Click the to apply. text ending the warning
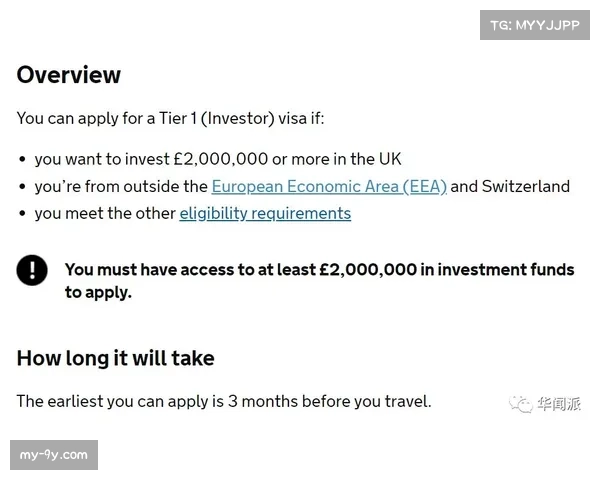 98,293
